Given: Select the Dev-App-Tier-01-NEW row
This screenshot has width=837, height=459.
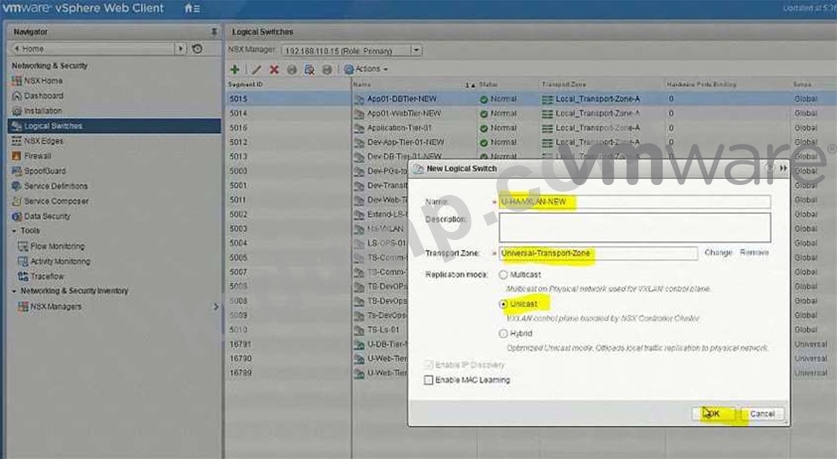Looking at the screenshot, I should (x=531, y=143).
